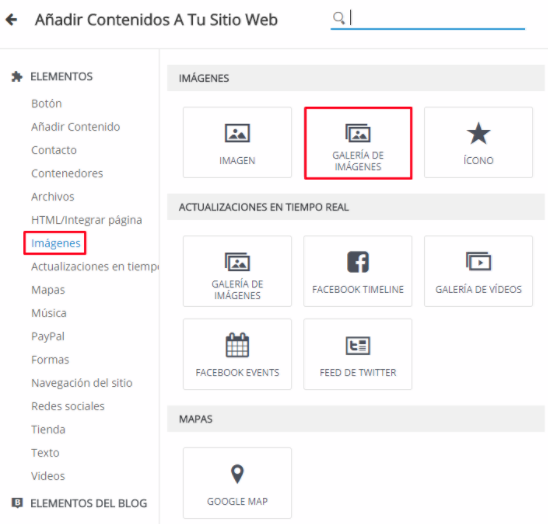Add the Ícono star element
The image size is (548, 524).
[x=478, y=143]
